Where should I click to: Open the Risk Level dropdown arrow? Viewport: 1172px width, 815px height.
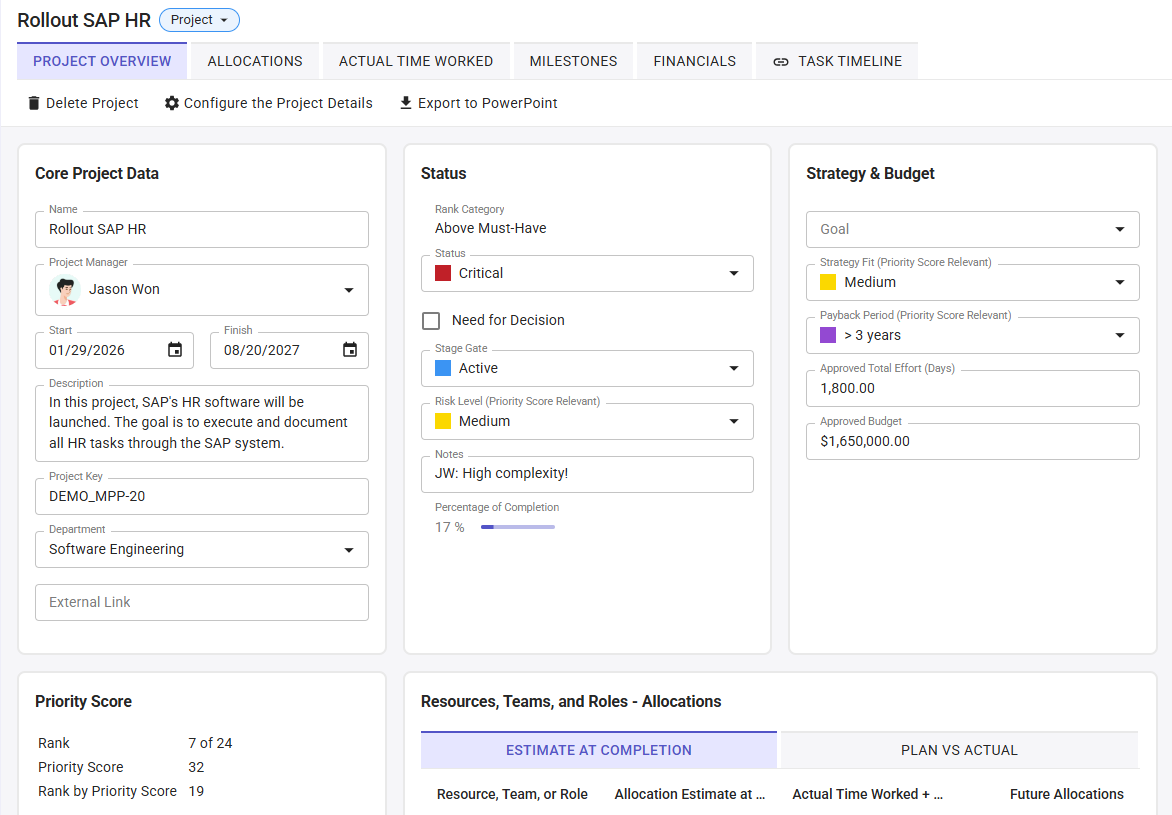734,422
